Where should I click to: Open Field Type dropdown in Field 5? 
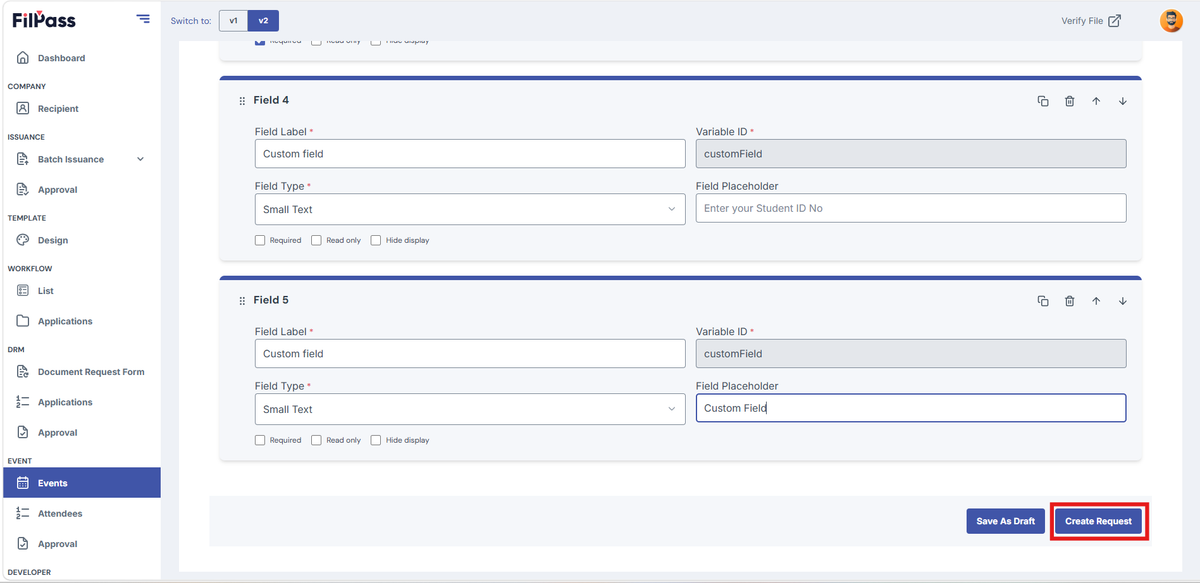tap(470, 409)
